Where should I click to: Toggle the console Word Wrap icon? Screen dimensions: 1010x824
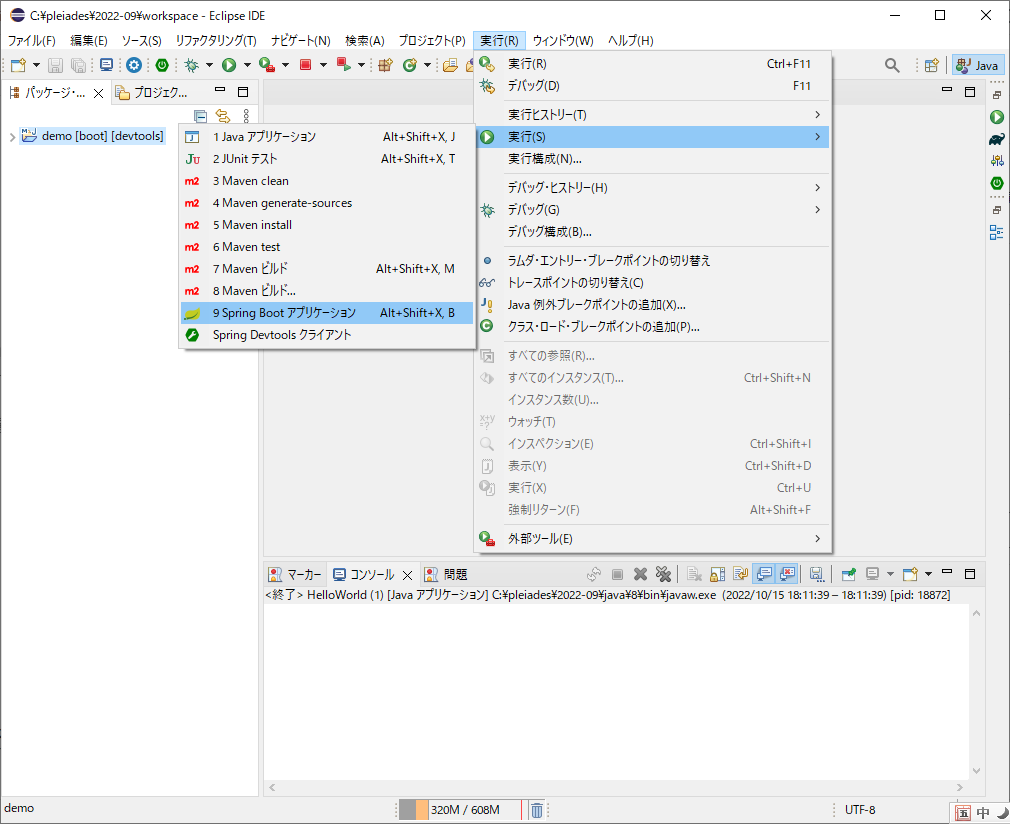[740, 574]
